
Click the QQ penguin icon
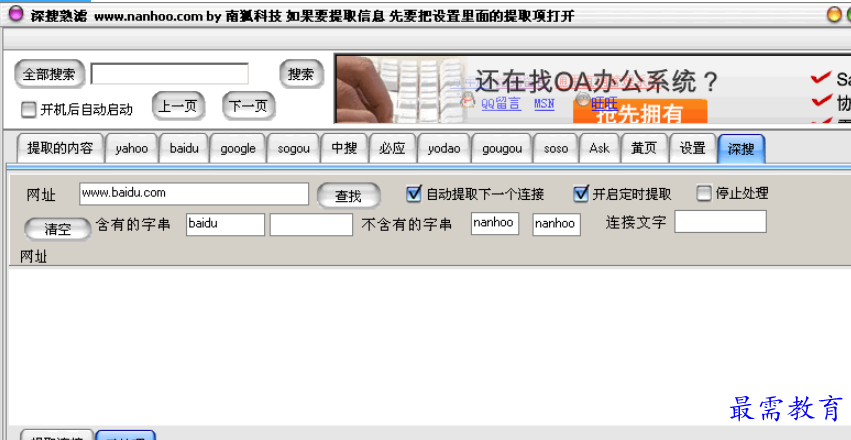tap(467, 101)
